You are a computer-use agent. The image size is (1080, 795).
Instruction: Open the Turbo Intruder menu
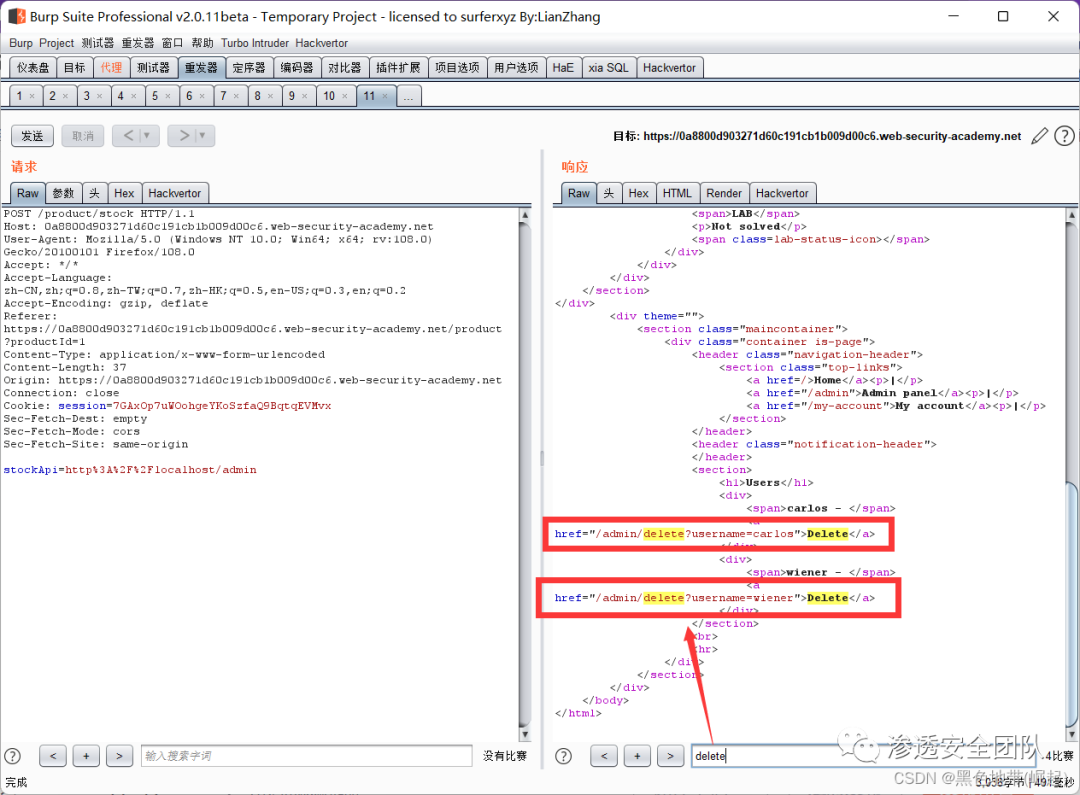point(255,43)
